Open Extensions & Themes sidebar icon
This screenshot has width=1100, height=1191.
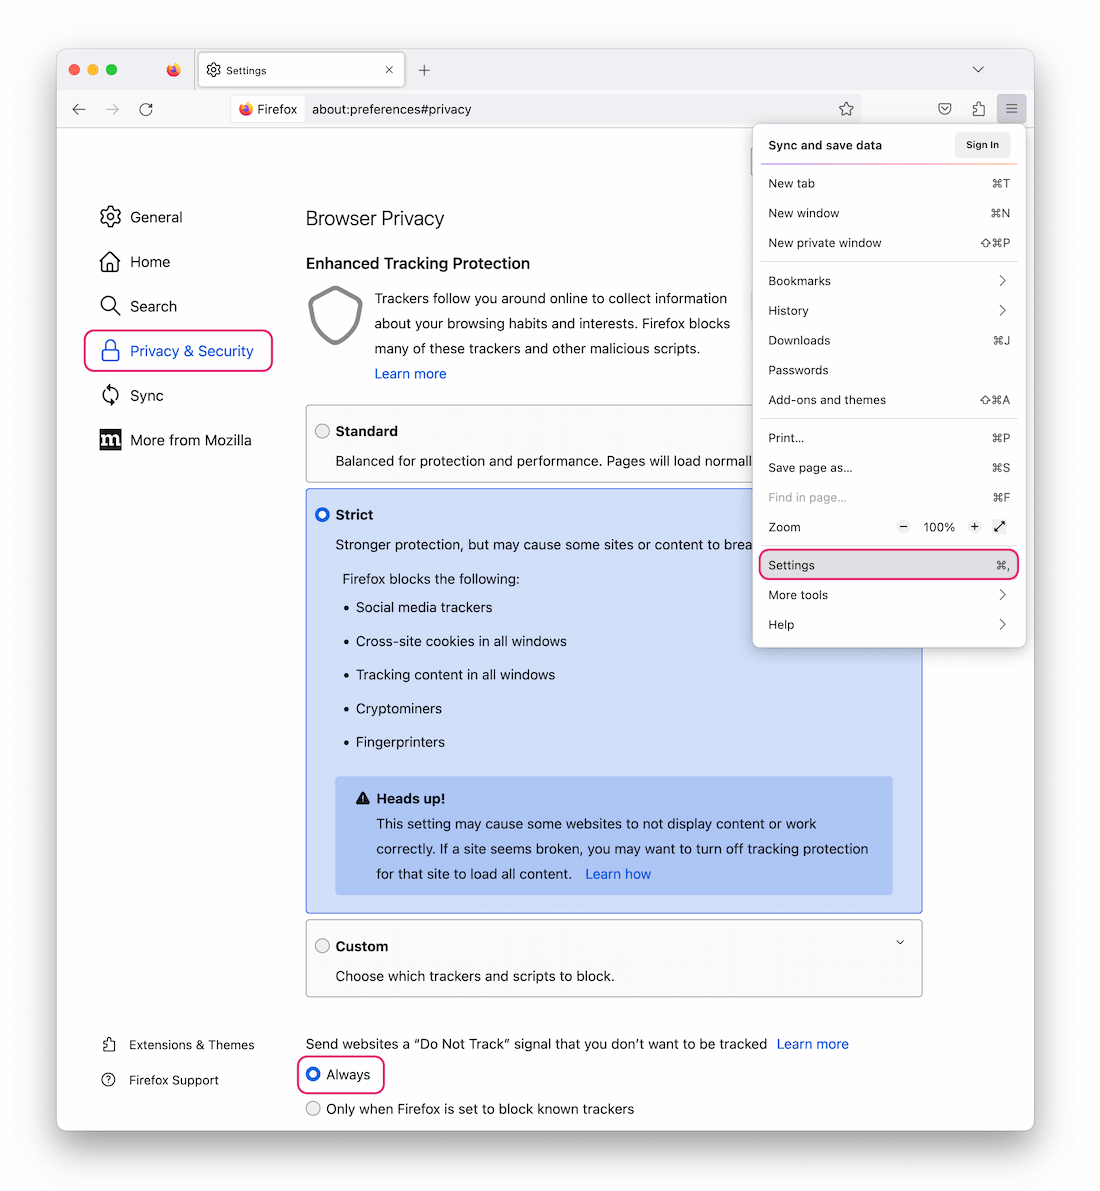pyautogui.click(x=109, y=1044)
